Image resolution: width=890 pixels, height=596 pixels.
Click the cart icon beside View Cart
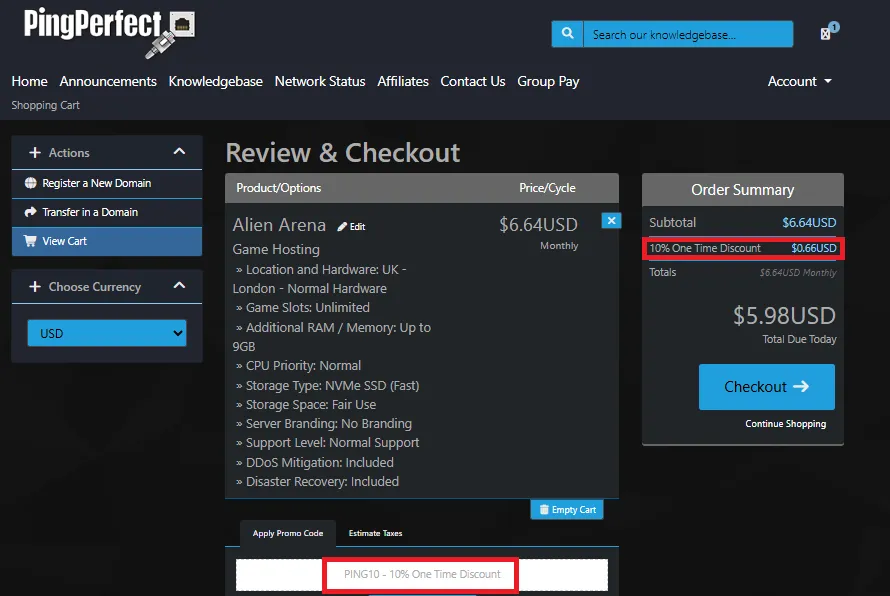[31, 241]
